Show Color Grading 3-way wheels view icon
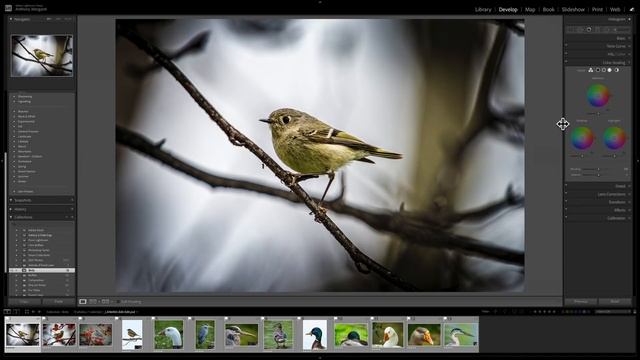640x360 pixels. pyautogui.click(x=591, y=70)
